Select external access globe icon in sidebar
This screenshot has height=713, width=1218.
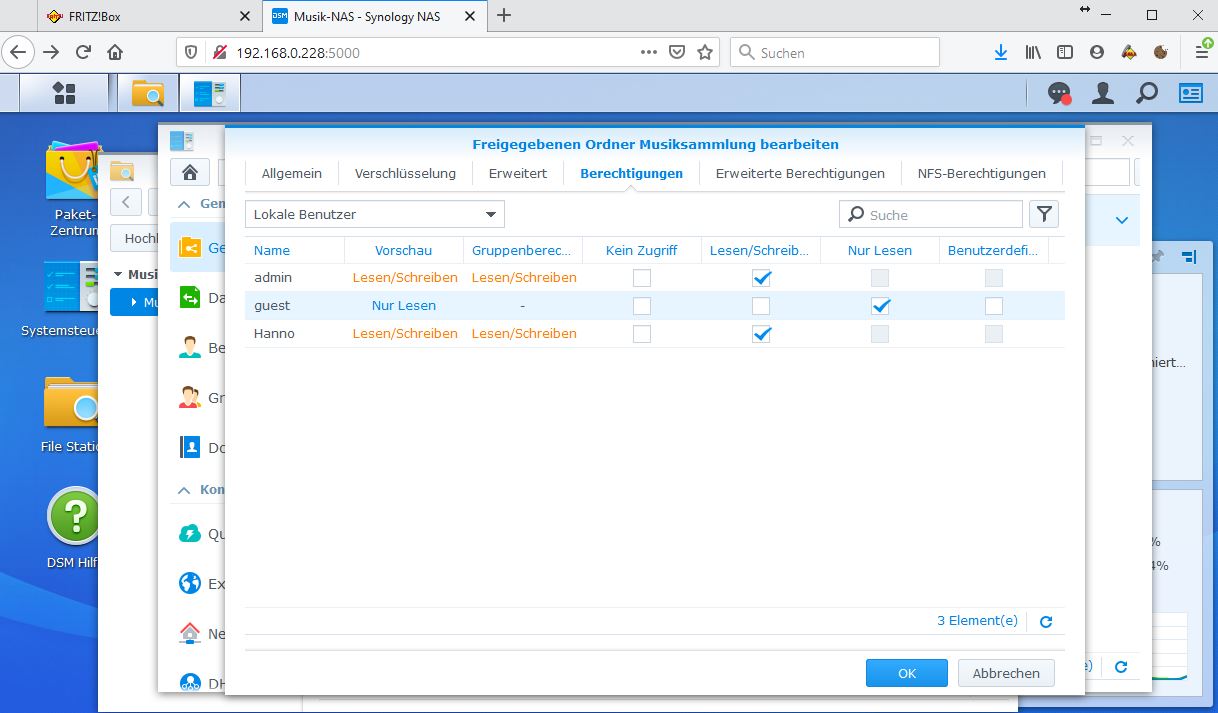pyautogui.click(x=190, y=583)
